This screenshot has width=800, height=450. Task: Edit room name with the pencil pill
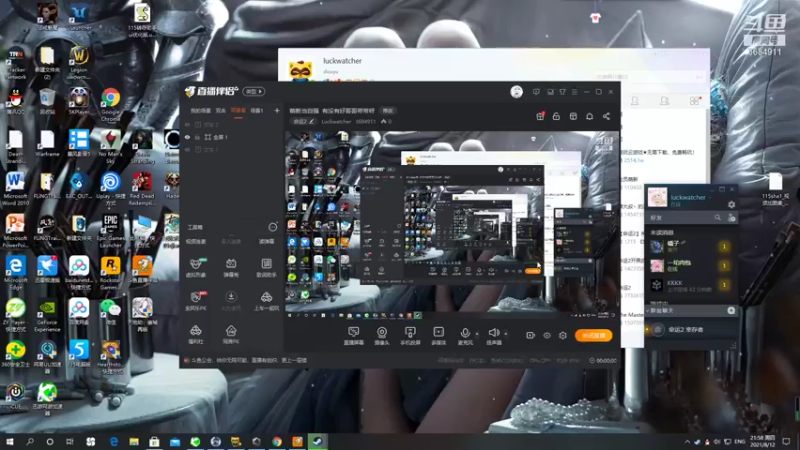point(304,121)
